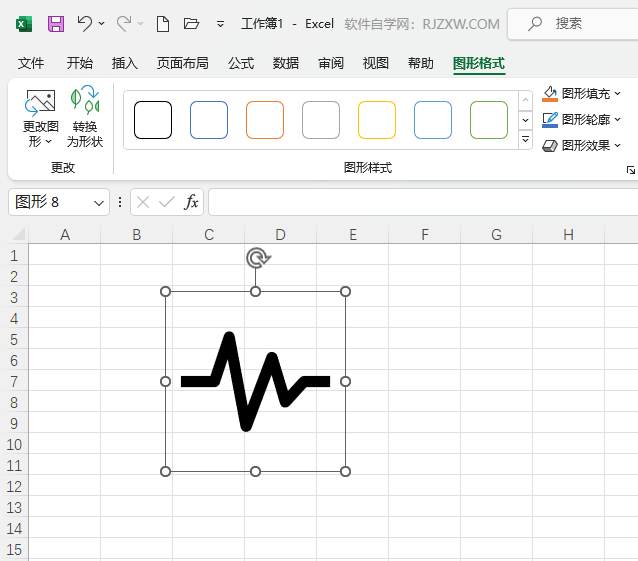Select row 1 header
Image resolution: width=638 pixels, height=561 pixels.
[14, 256]
